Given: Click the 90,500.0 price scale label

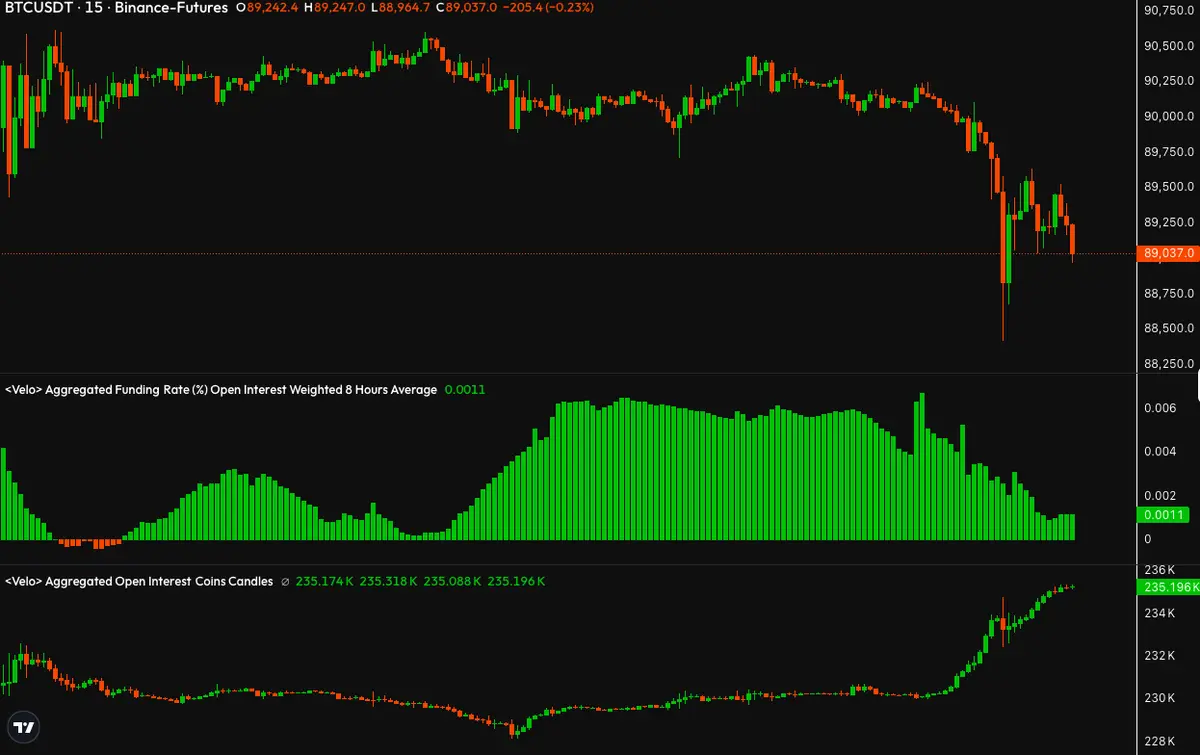Looking at the screenshot, I should [x=1170, y=46].
